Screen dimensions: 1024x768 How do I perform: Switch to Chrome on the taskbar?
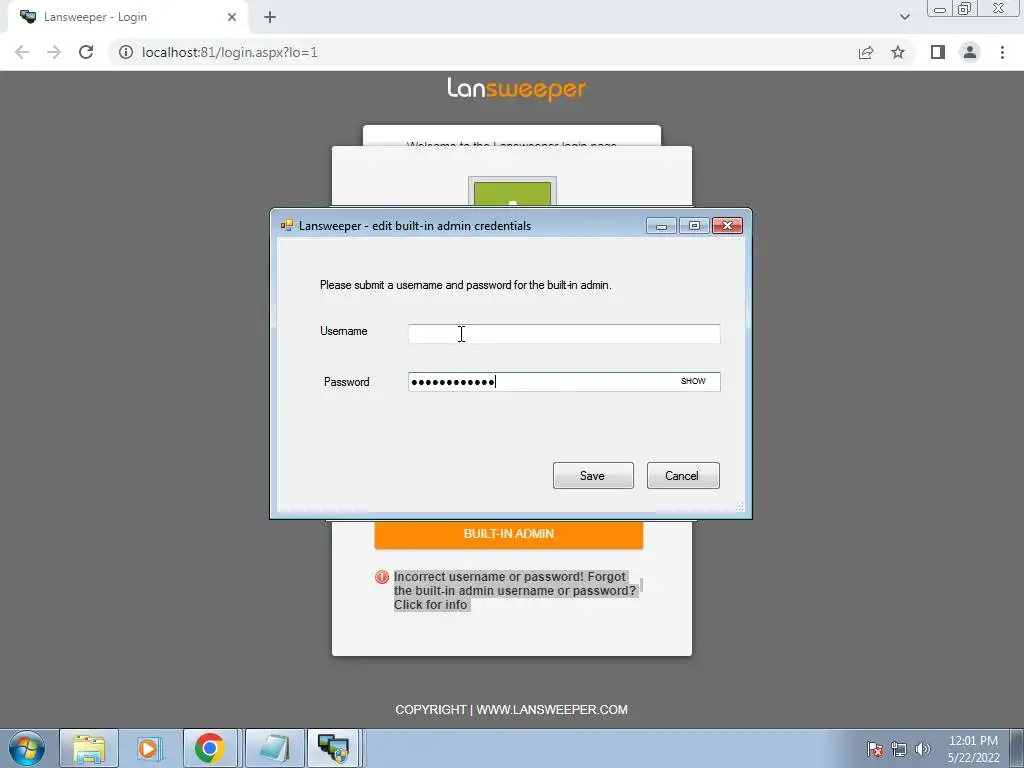point(210,748)
